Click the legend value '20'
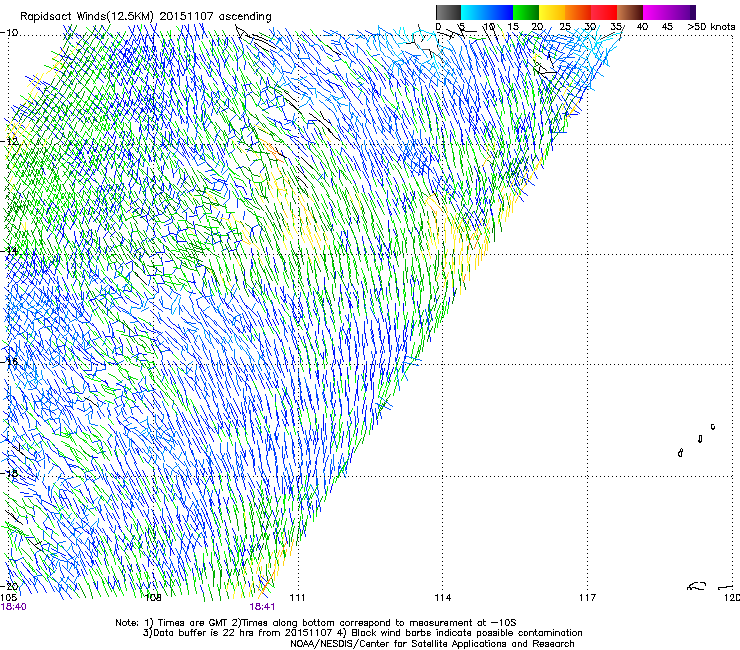Screen dimensions: 740x650 [x=537, y=26]
